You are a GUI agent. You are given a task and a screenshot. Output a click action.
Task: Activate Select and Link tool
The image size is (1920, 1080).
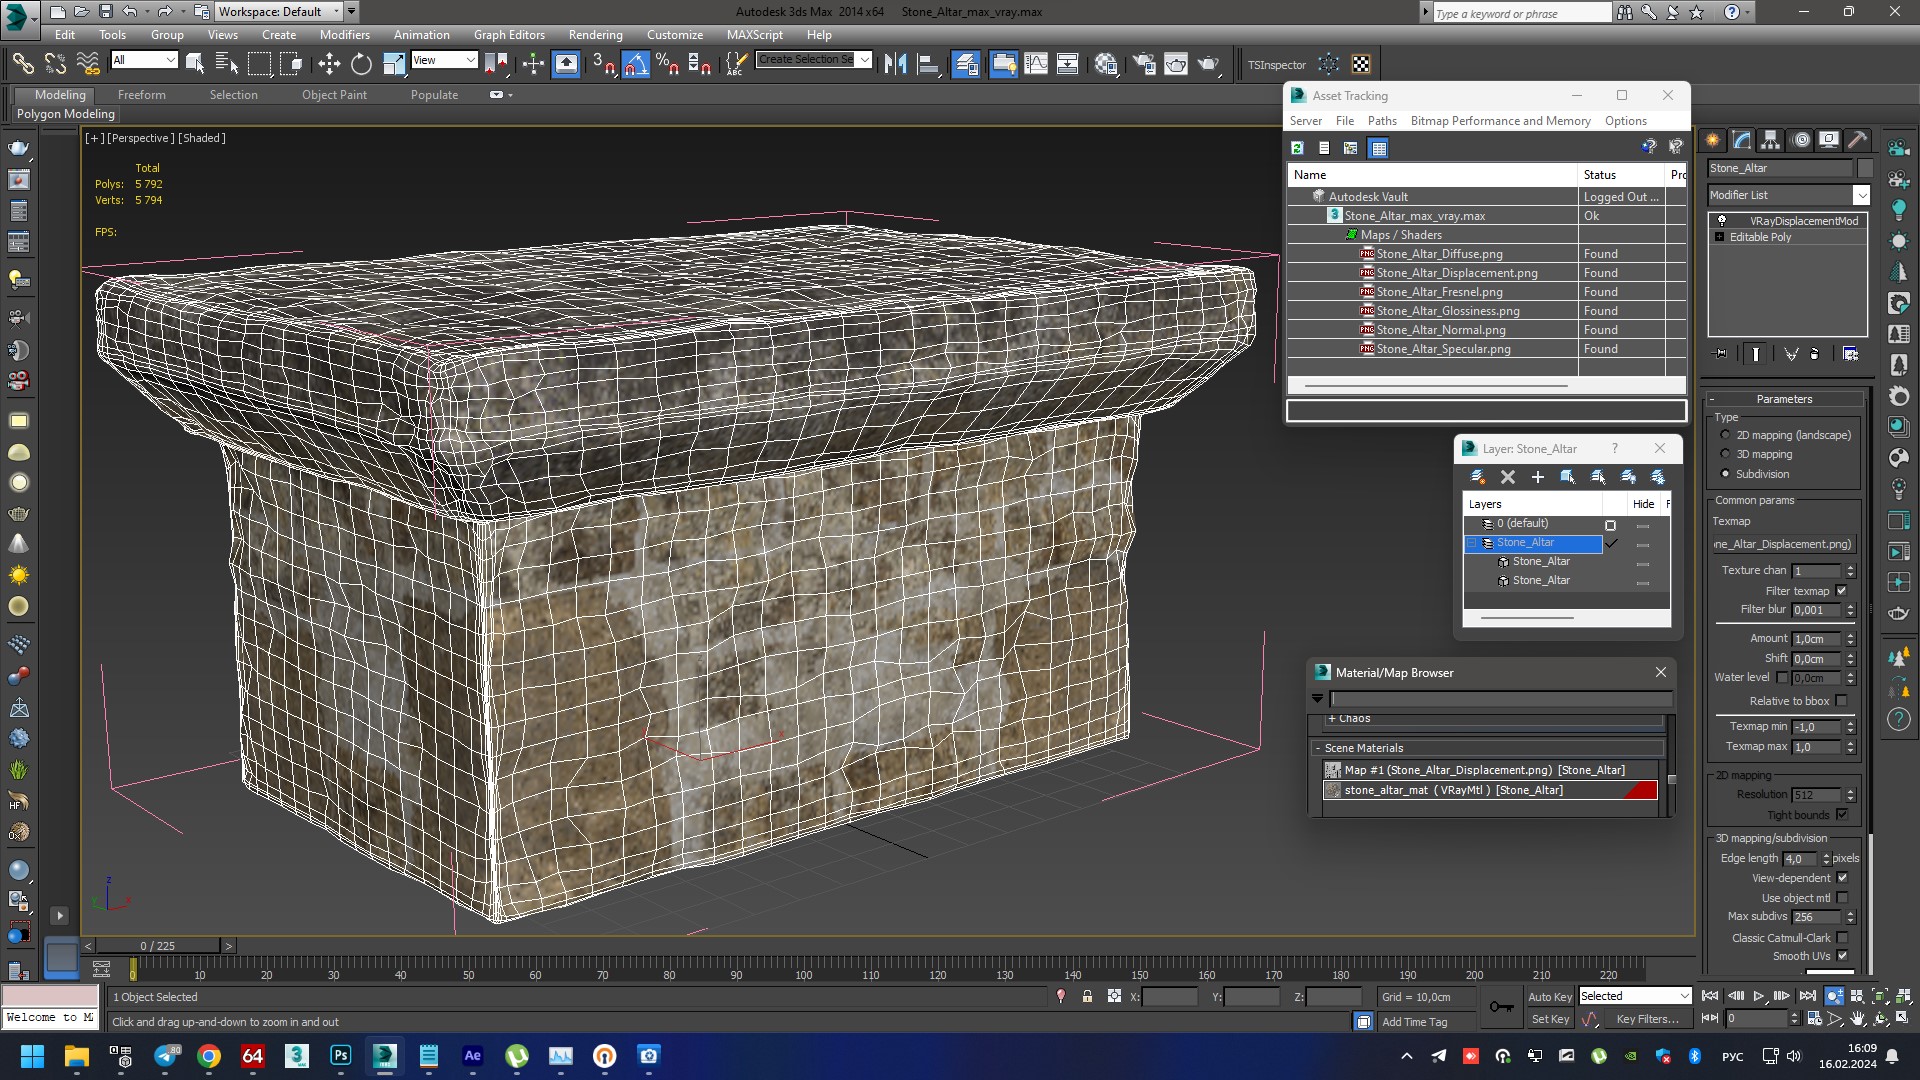pyautogui.click(x=23, y=64)
